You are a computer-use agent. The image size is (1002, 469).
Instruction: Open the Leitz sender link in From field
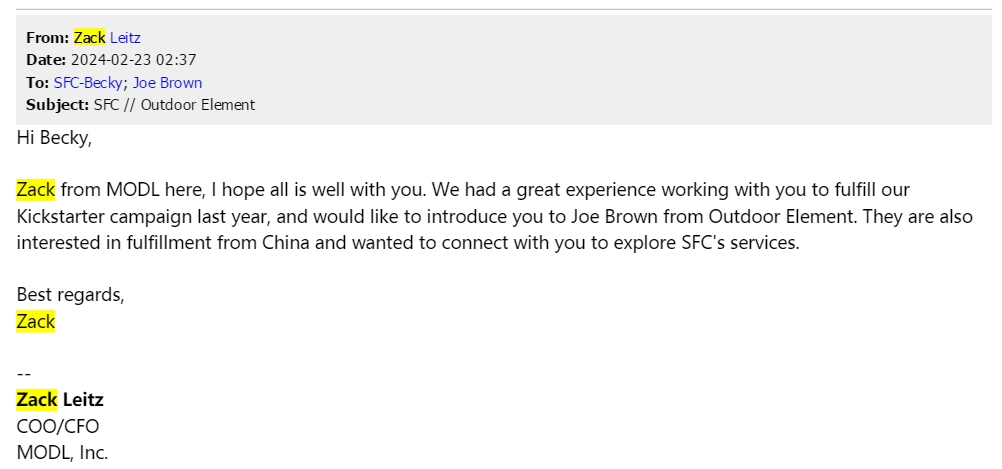[125, 38]
